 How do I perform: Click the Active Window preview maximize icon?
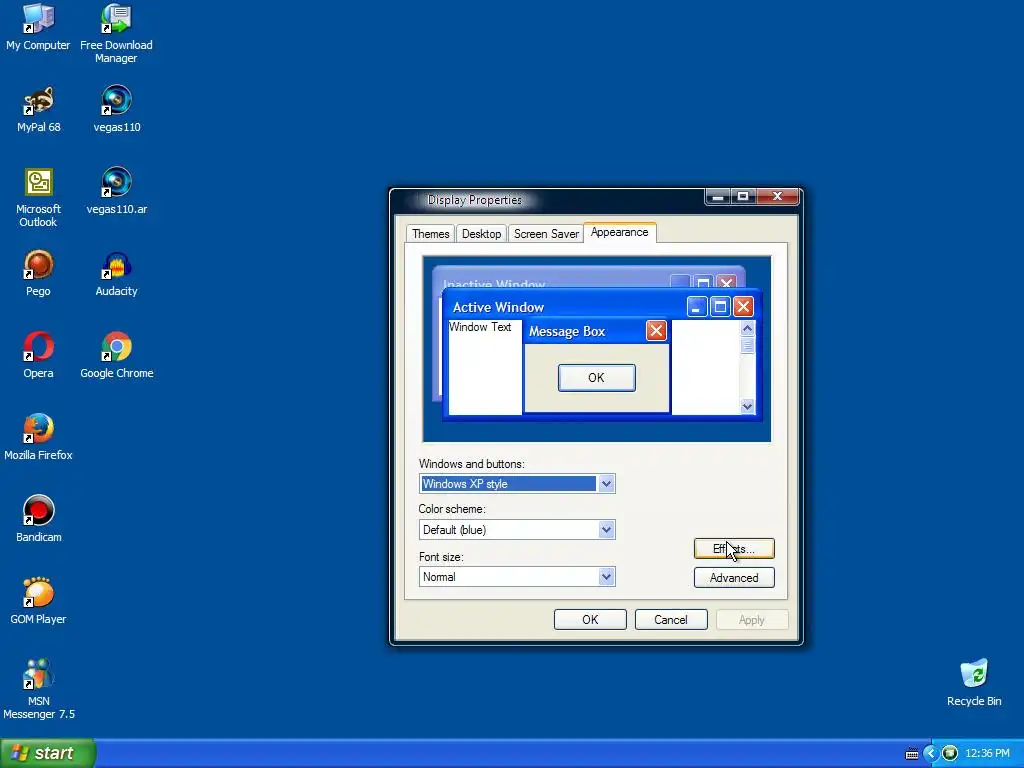(x=720, y=307)
